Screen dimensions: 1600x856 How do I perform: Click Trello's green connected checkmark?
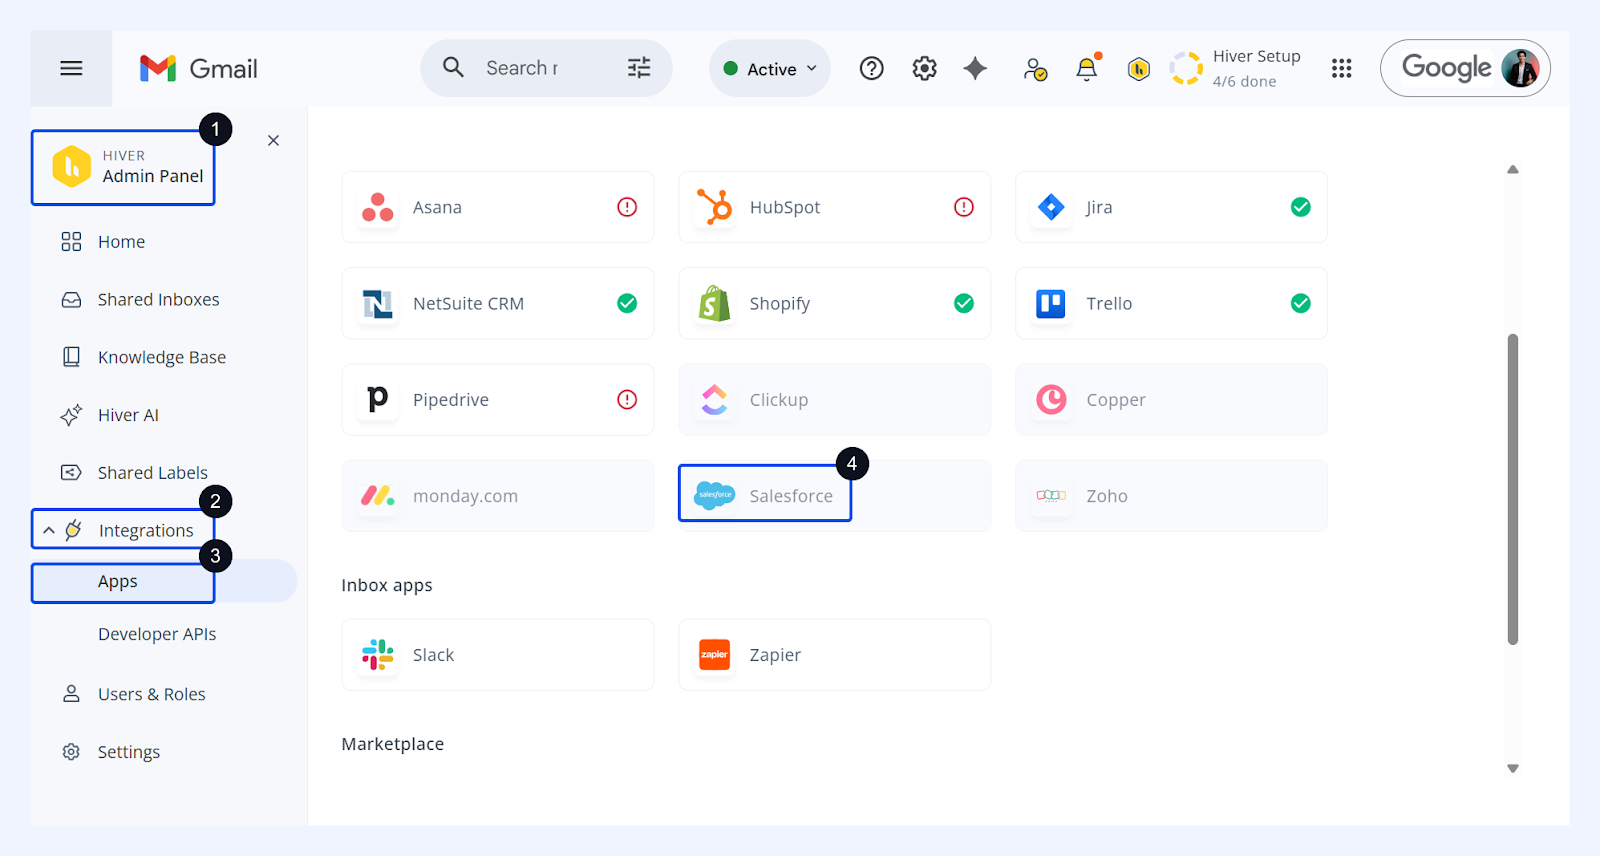(x=1301, y=303)
